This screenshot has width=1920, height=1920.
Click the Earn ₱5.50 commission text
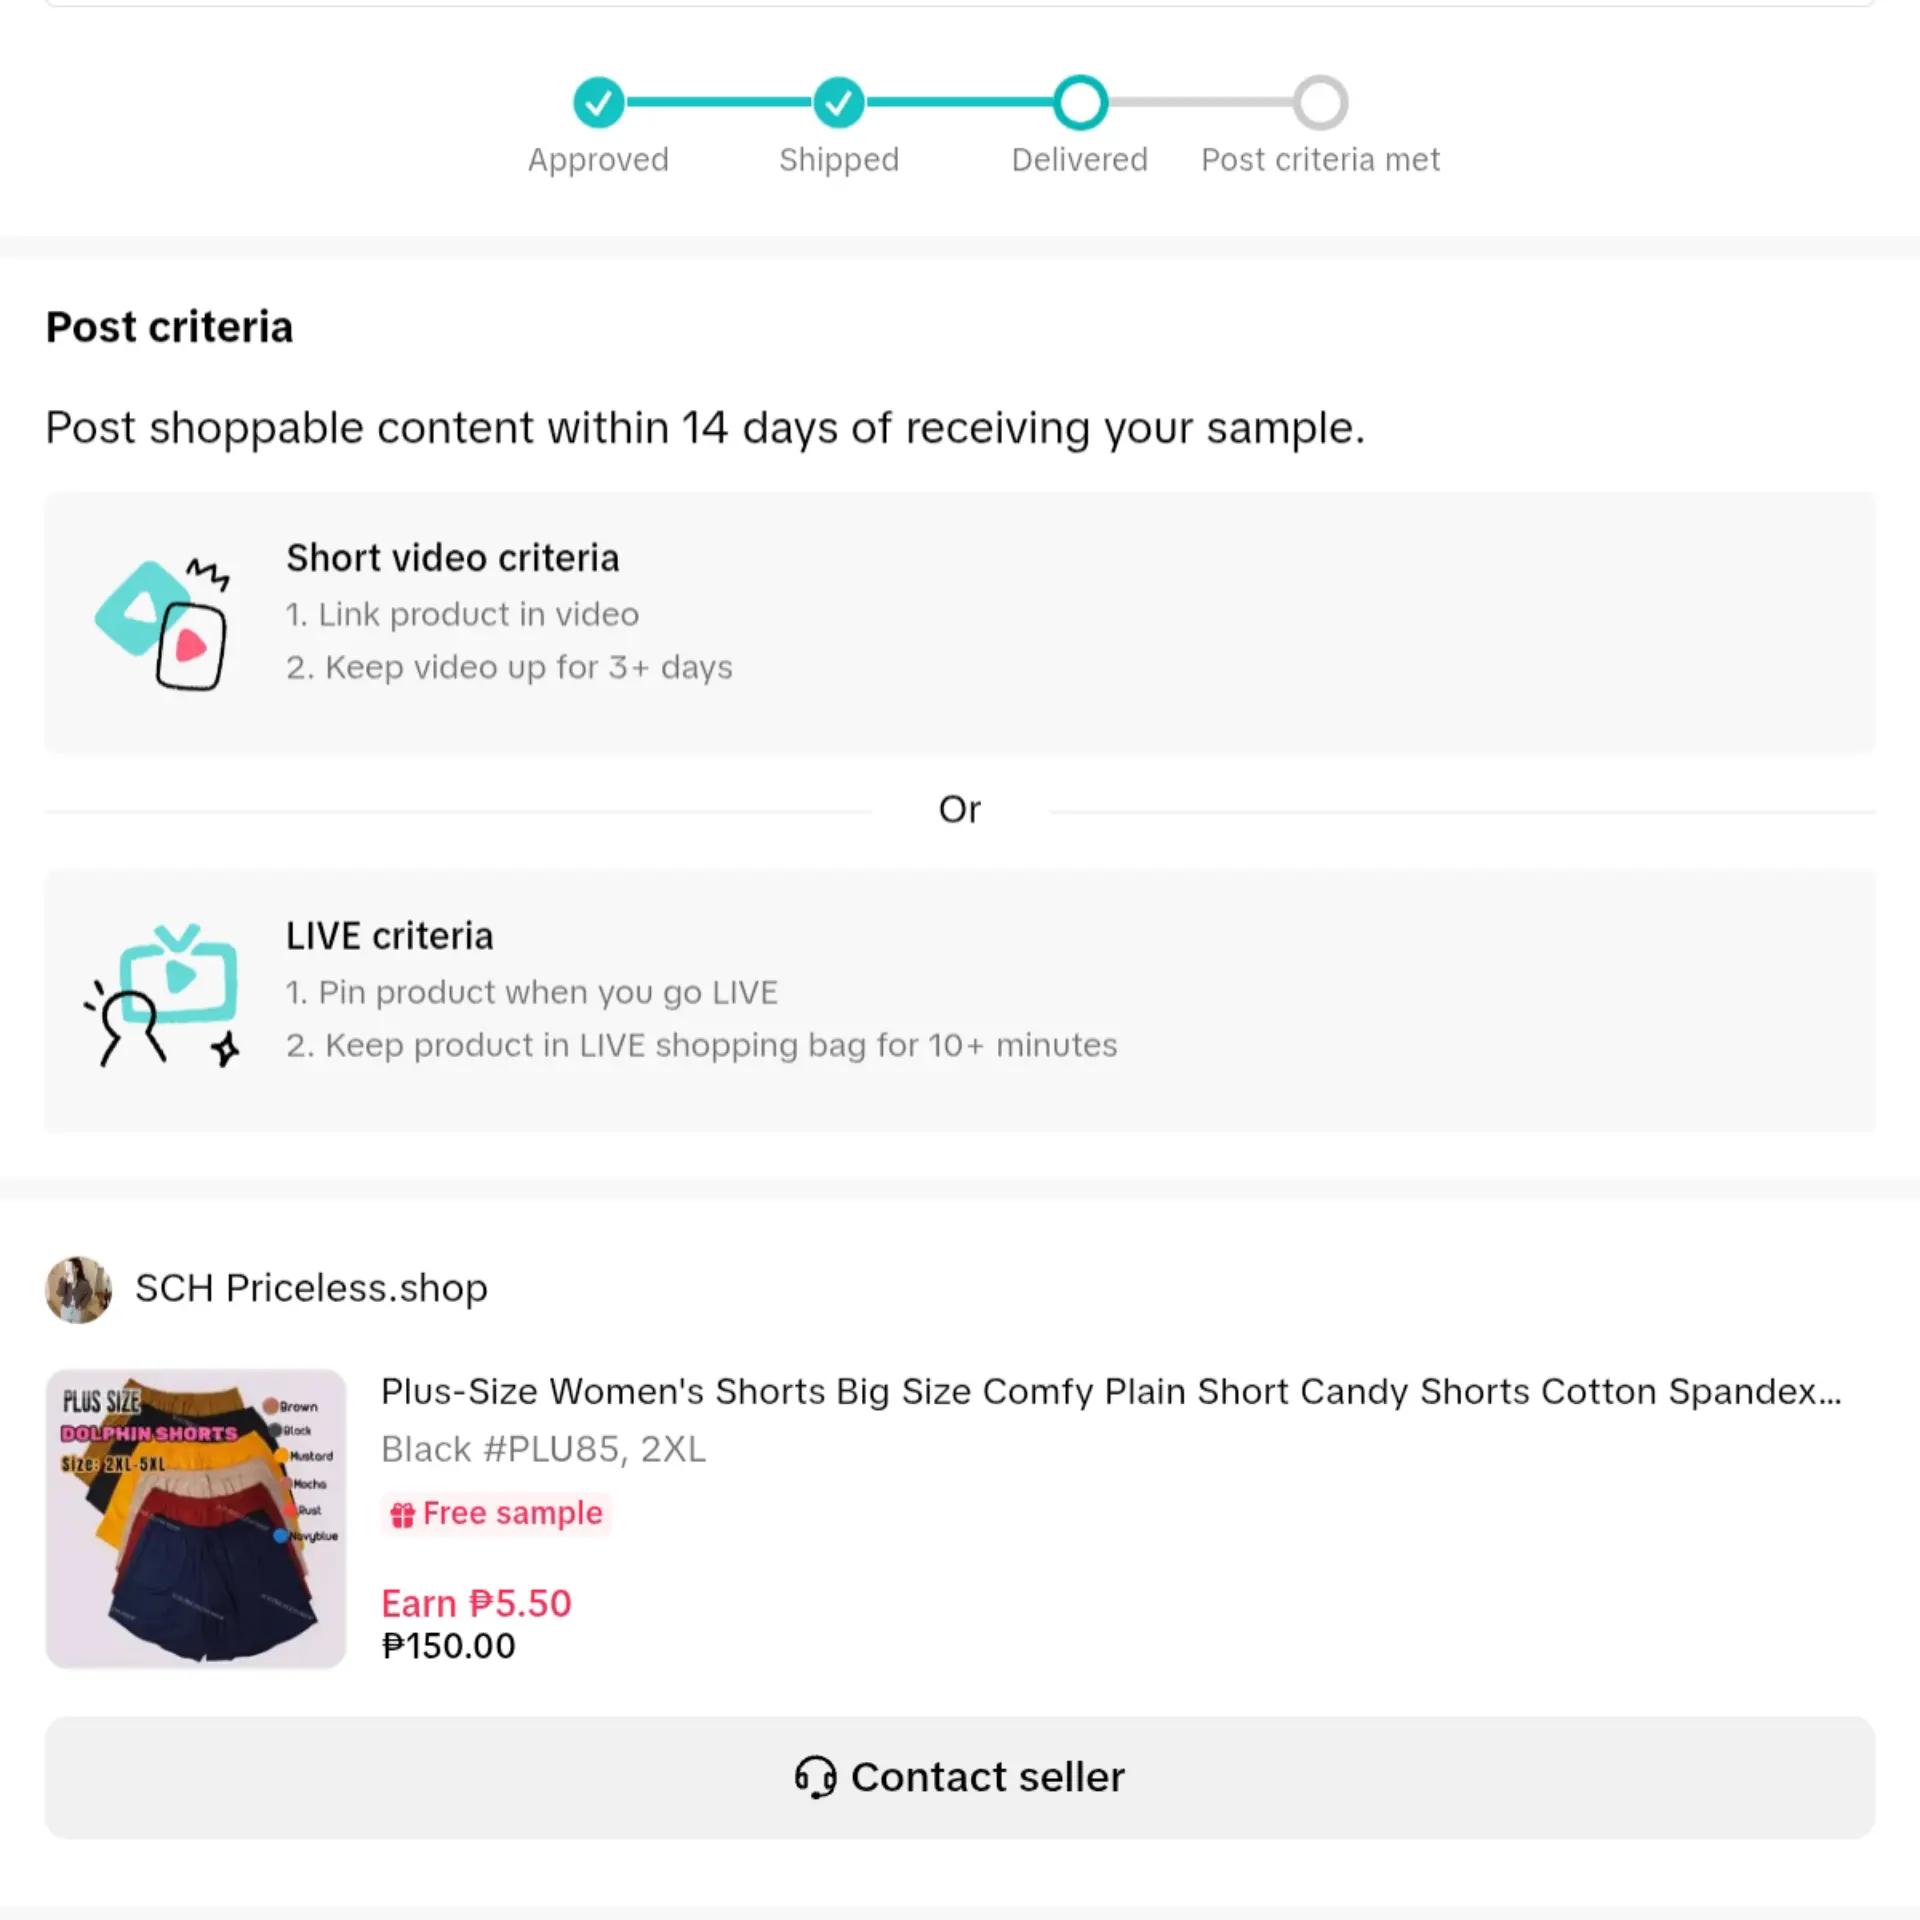pos(476,1603)
